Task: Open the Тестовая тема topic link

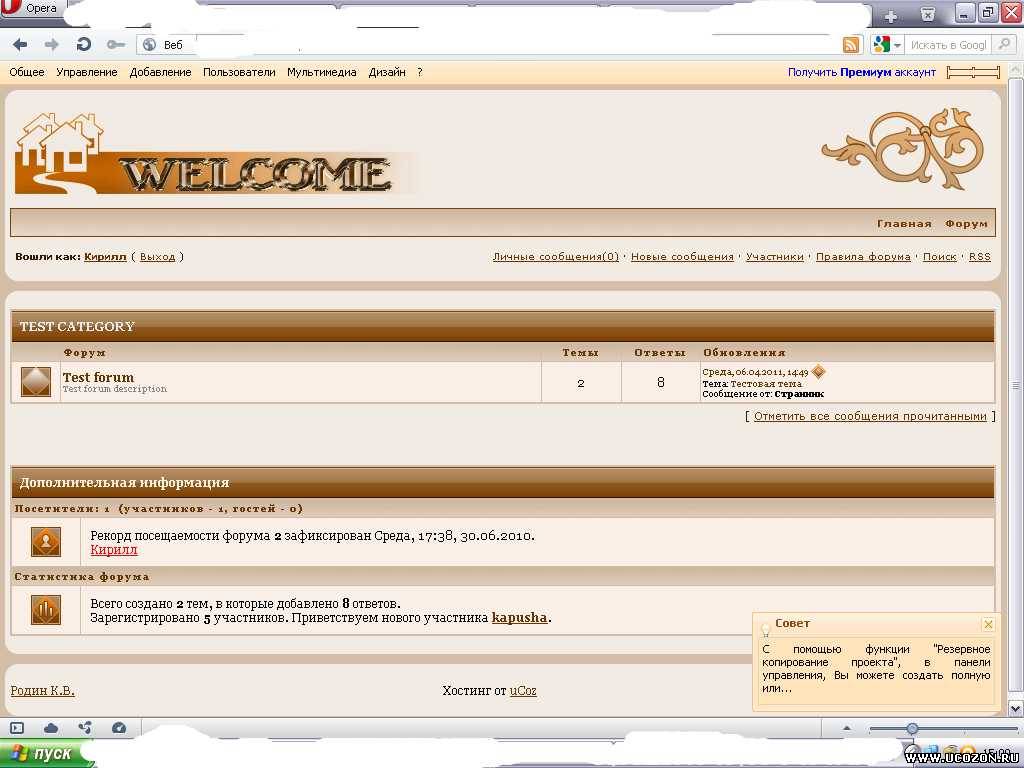Action: (x=766, y=383)
